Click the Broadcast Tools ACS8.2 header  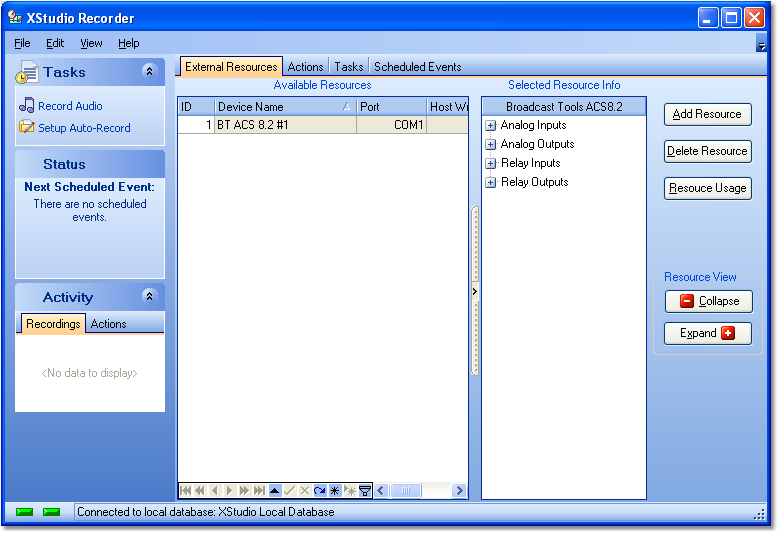pos(564,107)
